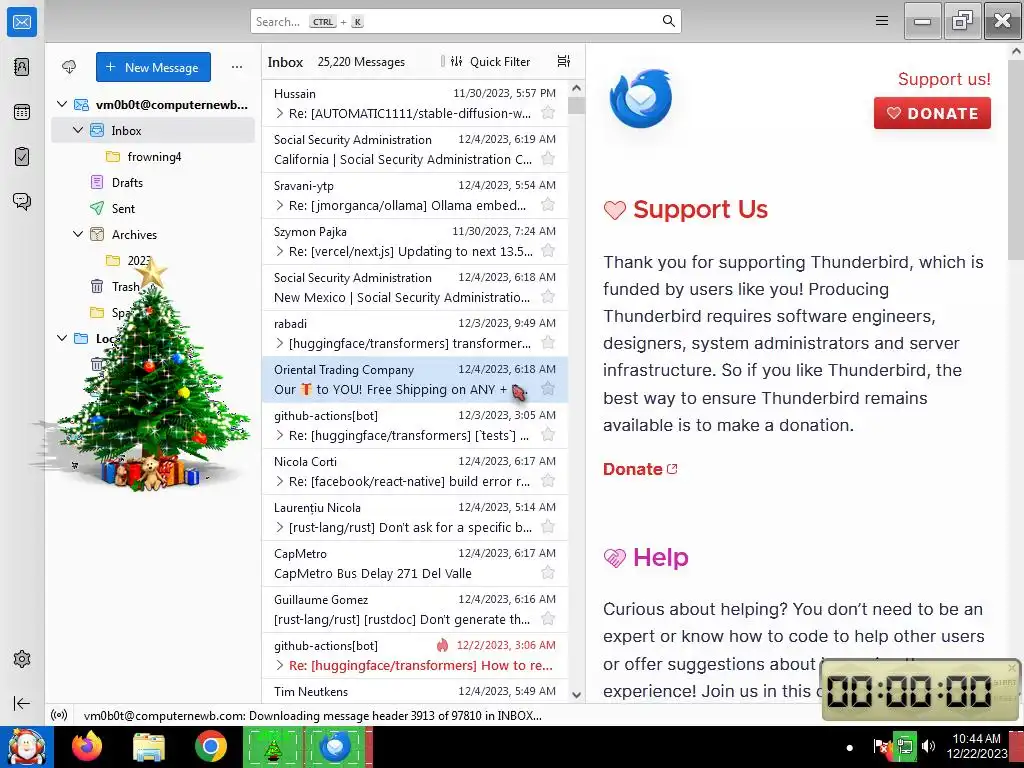1024x768 pixels.
Task: Star the New Mexico Social Security message
Action: click(x=548, y=297)
